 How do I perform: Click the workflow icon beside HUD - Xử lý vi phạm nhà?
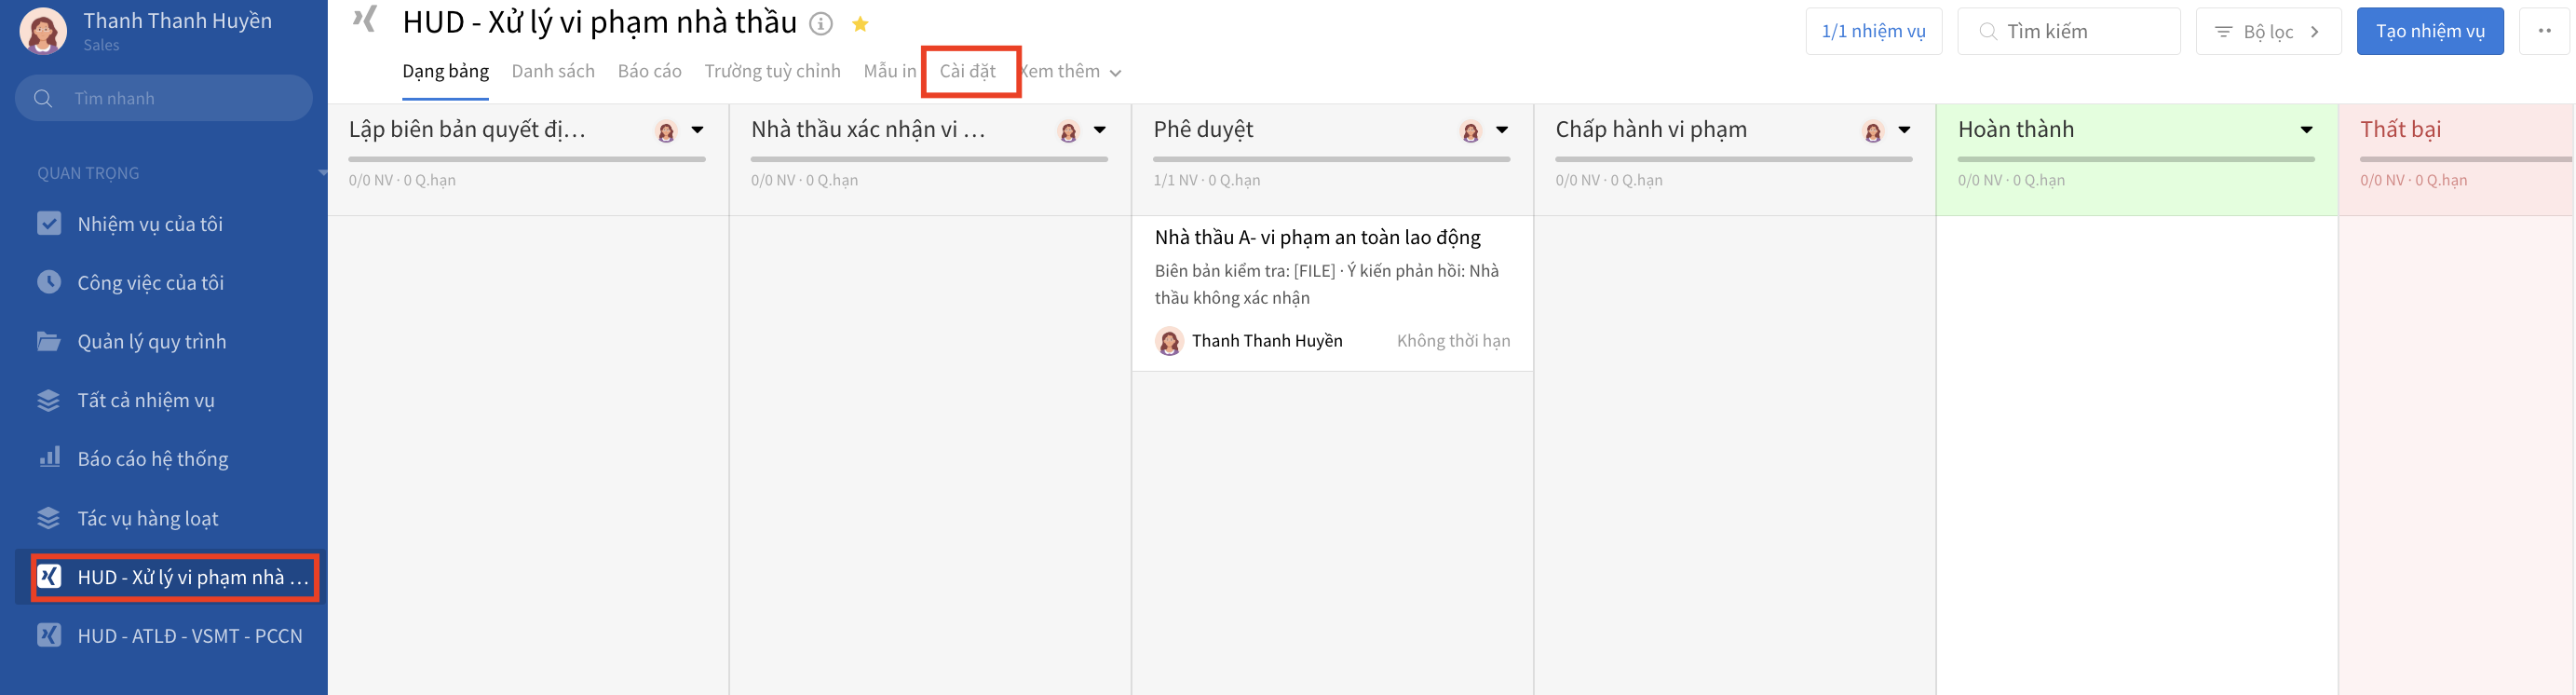coord(49,576)
